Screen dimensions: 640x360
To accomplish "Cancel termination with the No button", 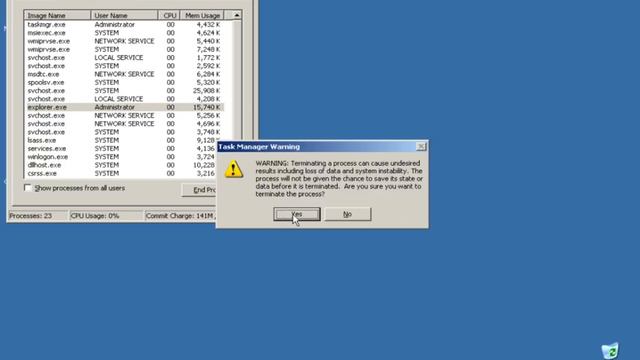I will pos(348,214).
